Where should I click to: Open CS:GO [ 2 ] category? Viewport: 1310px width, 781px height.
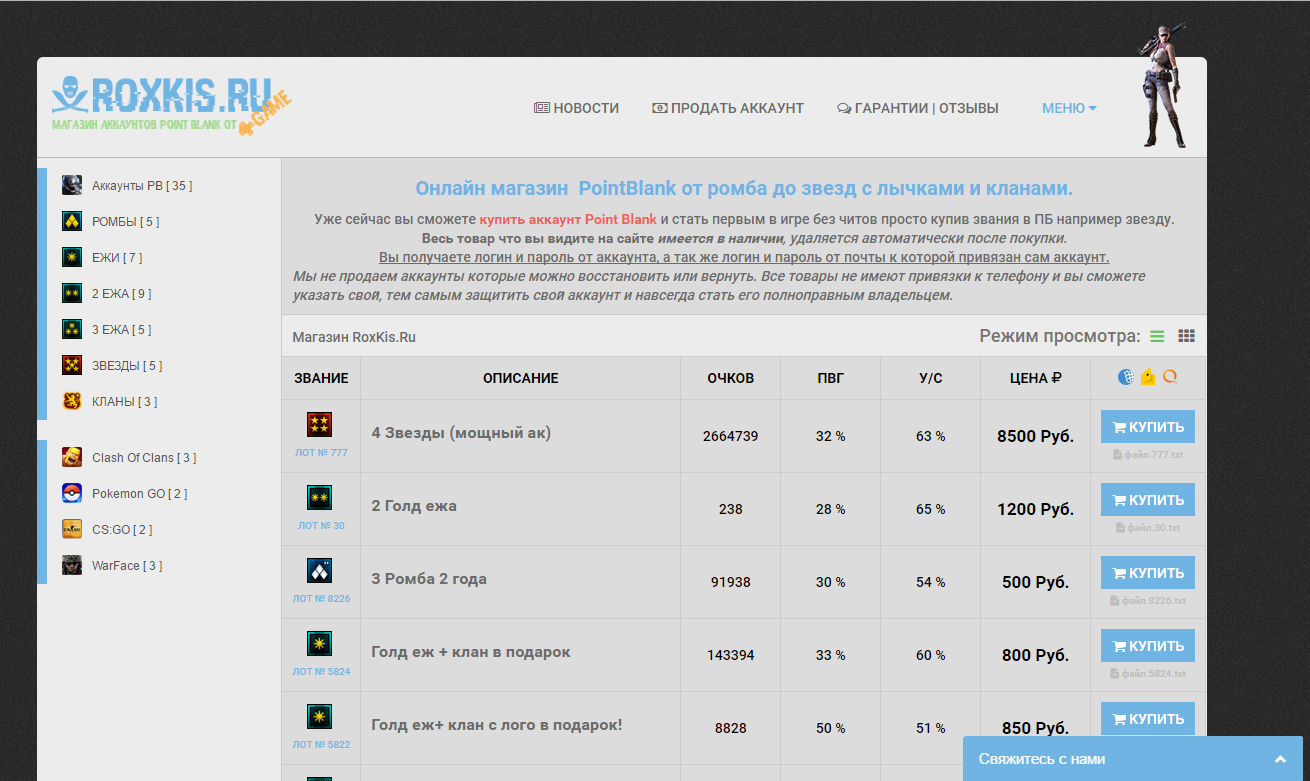(x=122, y=529)
